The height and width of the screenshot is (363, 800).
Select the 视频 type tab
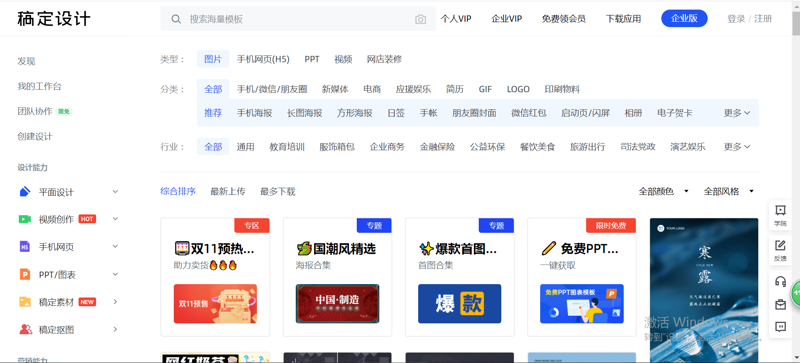(x=343, y=59)
